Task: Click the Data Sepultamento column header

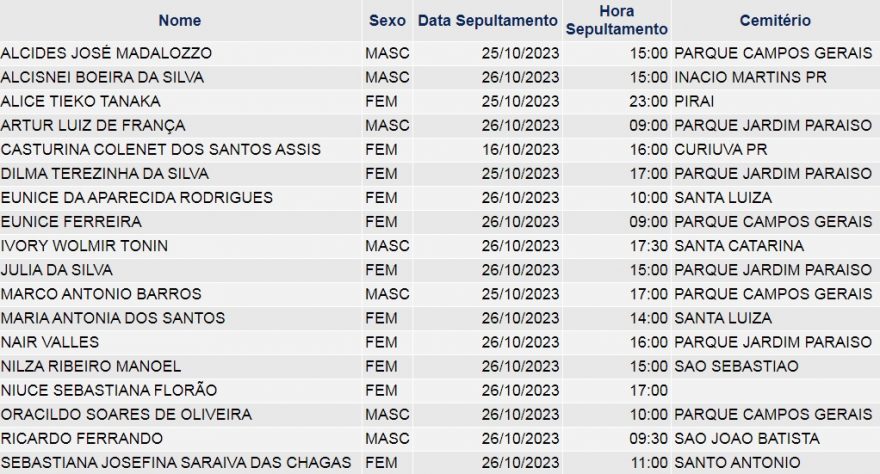Action: 488,21
